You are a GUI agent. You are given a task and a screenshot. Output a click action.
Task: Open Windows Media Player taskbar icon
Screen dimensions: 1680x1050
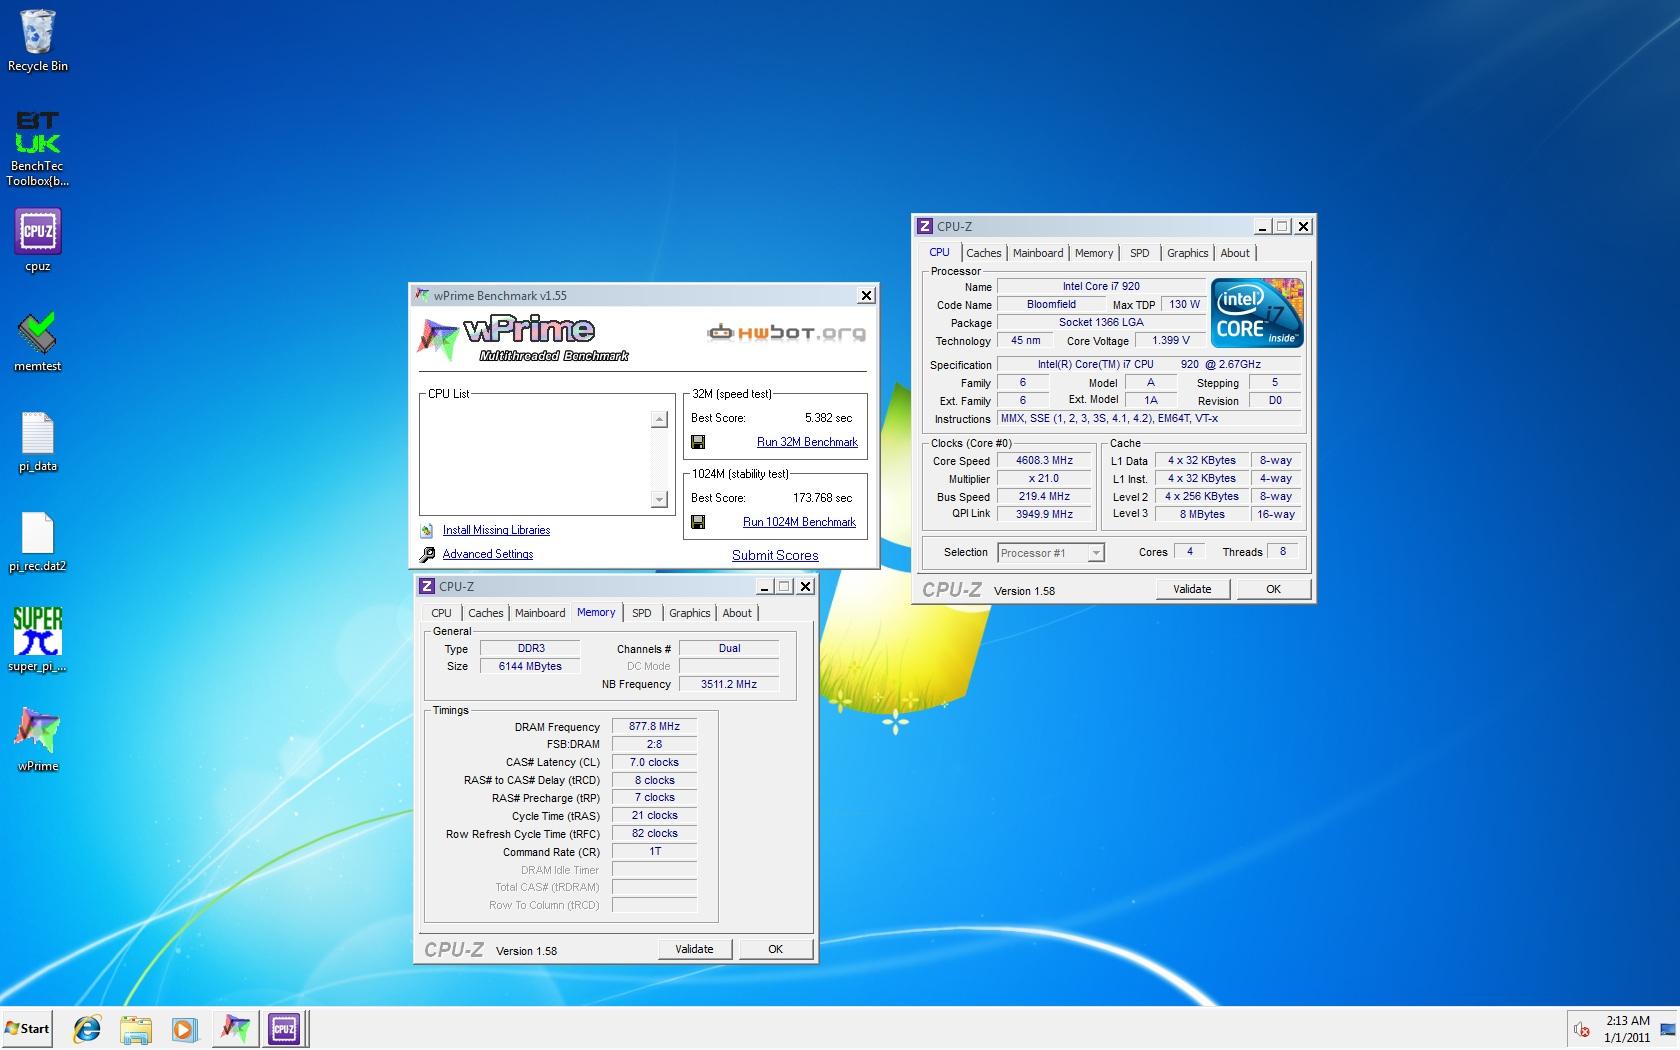pos(184,1029)
